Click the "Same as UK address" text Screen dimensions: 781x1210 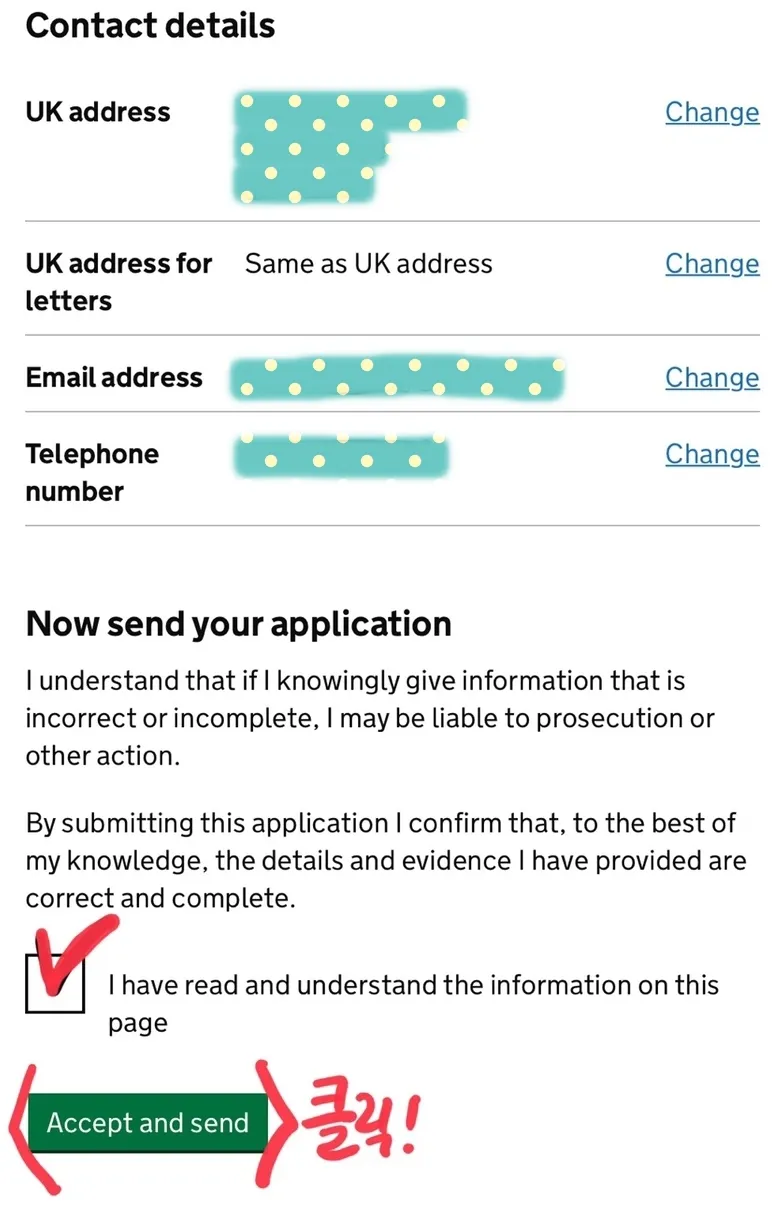[x=368, y=264]
